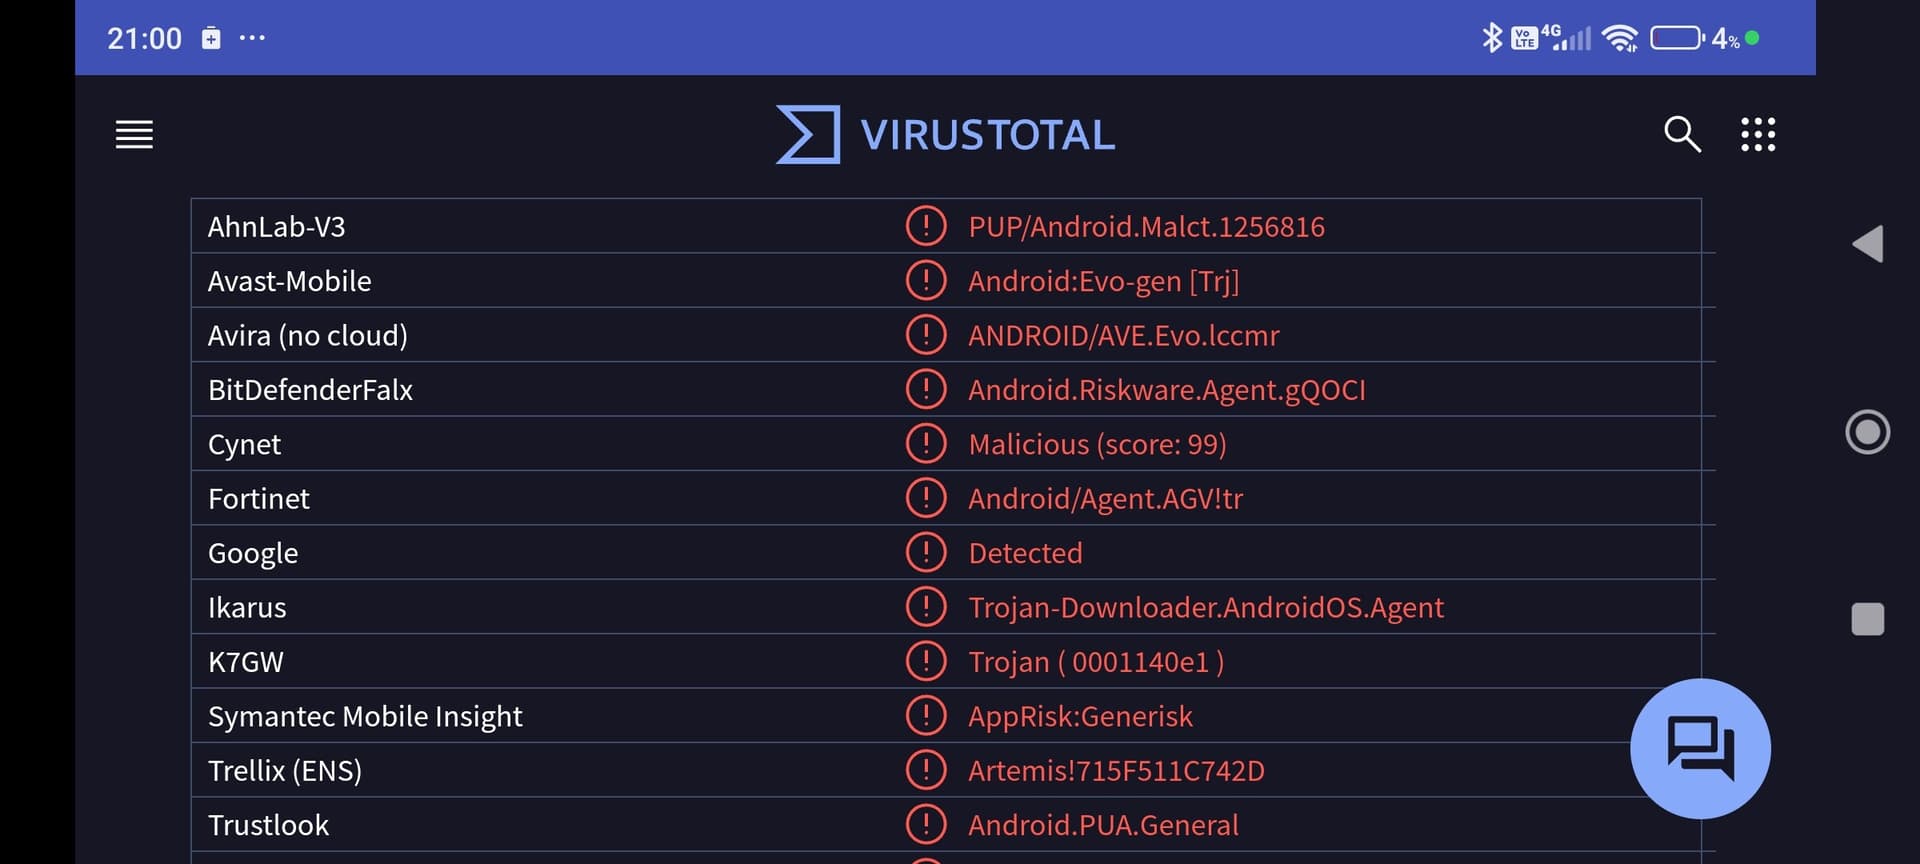Open the hamburger menu icon

click(x=134, y=134)
